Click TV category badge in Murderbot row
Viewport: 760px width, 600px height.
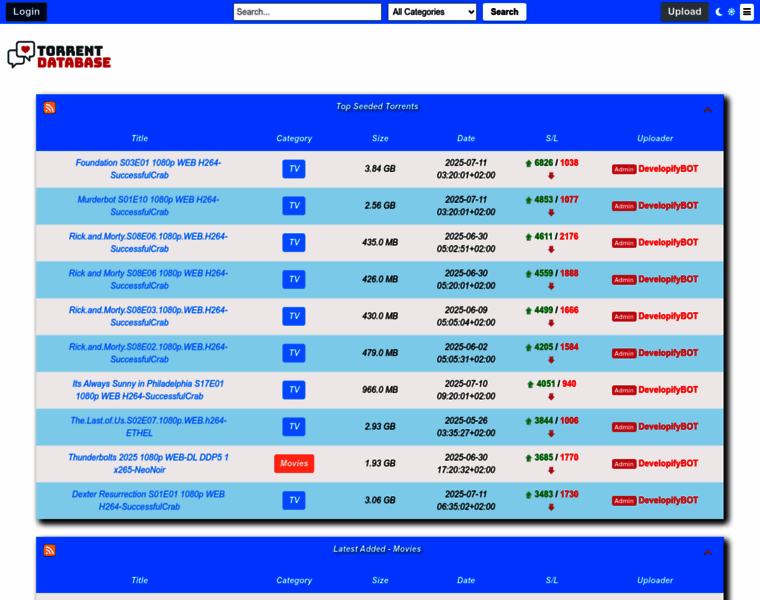tap(294, 205)
